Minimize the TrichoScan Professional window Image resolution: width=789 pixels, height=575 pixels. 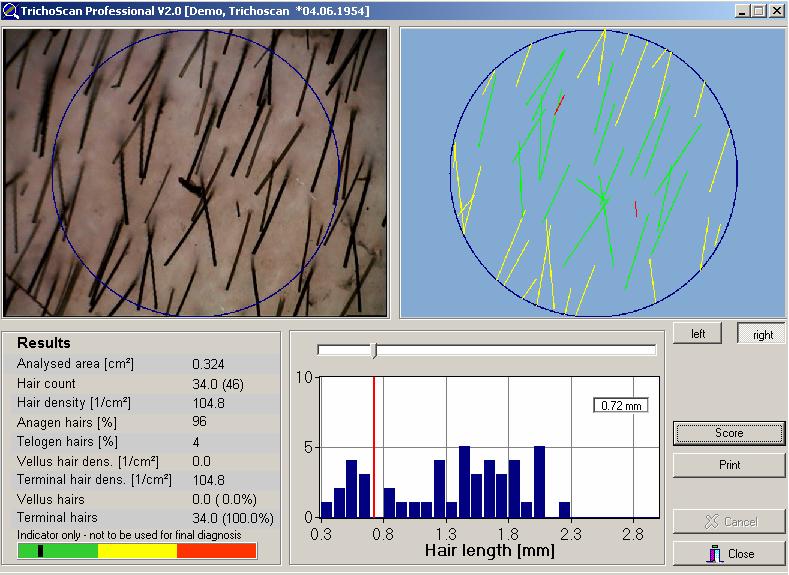[x=744, y=11]
